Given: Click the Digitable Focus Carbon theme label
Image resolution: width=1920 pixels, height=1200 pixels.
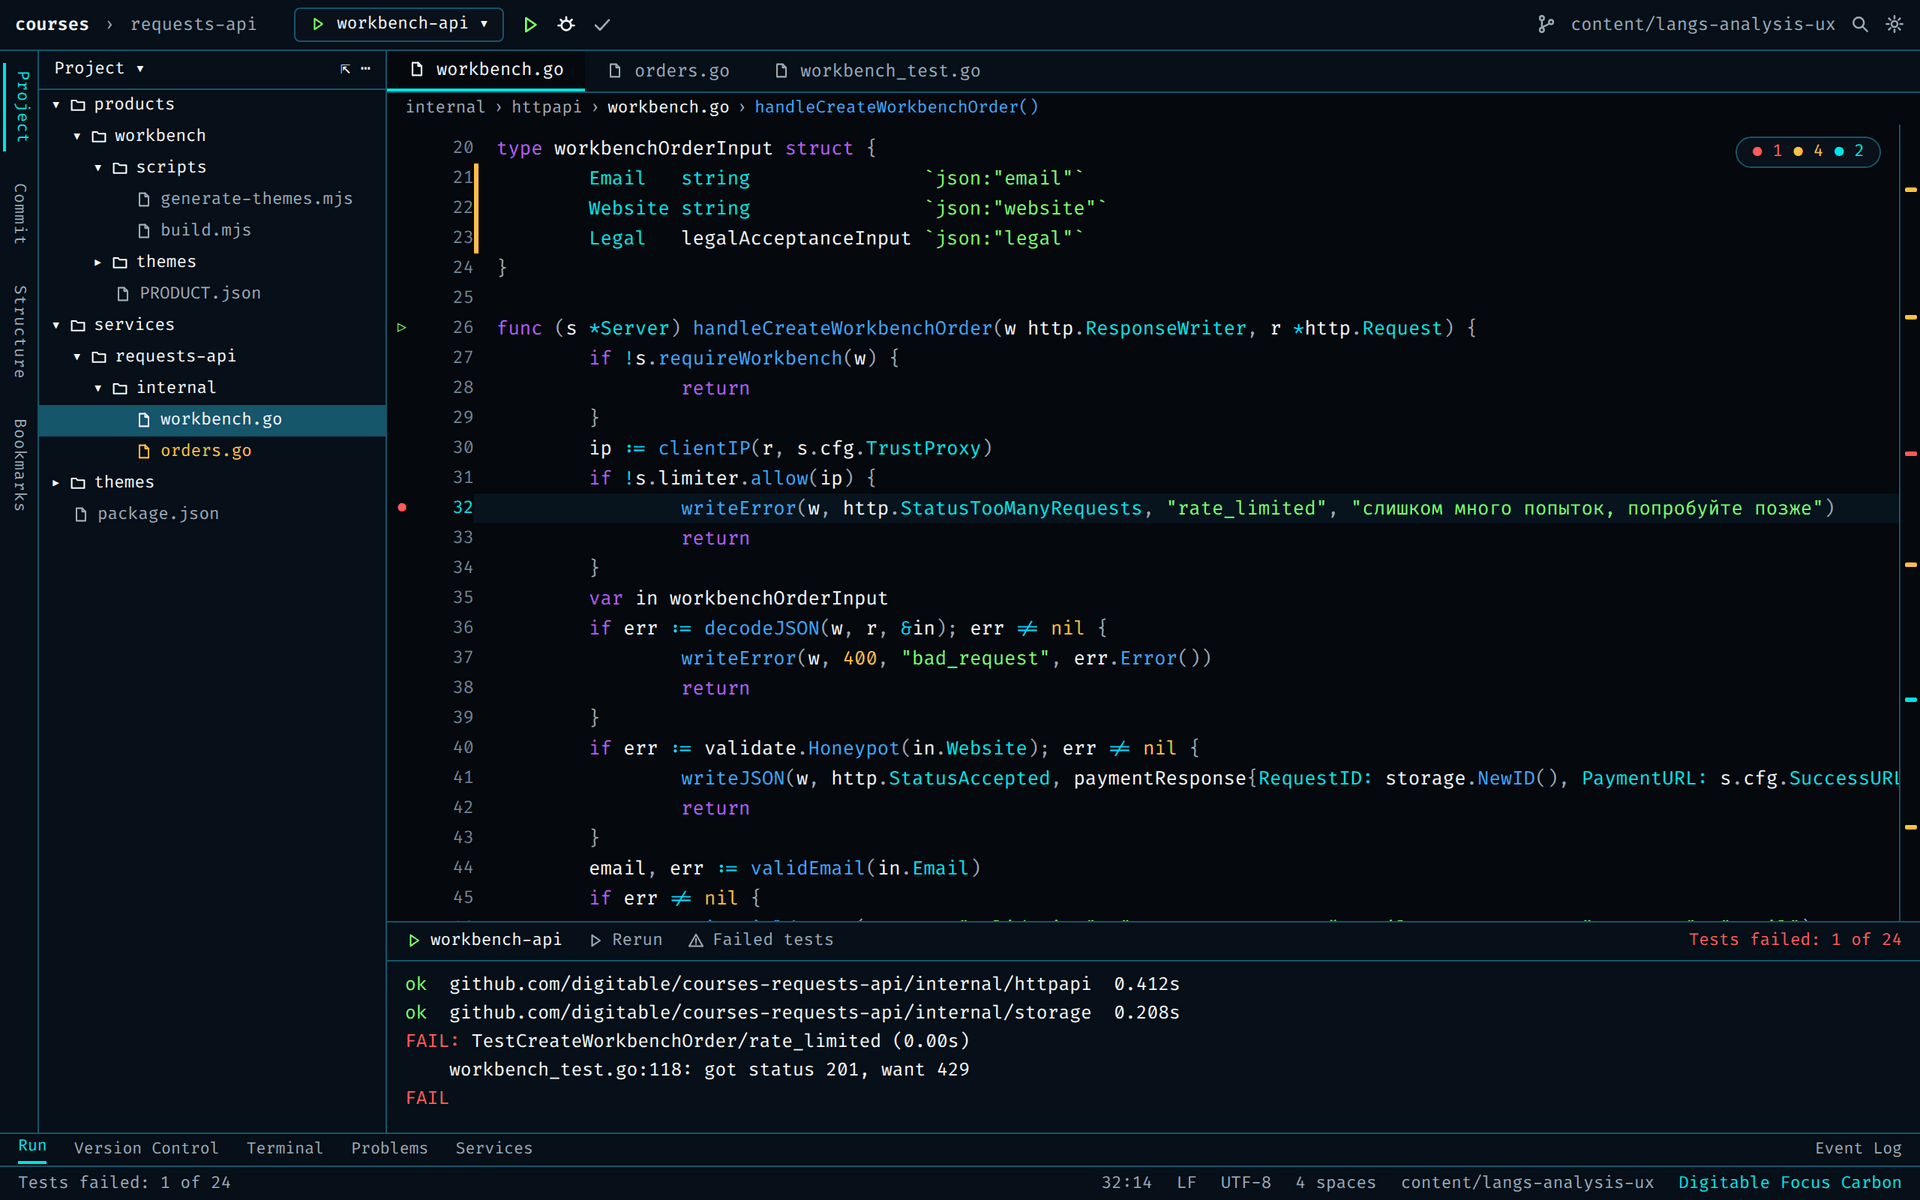Looking at the screenshot, I should (1789, 1182).
